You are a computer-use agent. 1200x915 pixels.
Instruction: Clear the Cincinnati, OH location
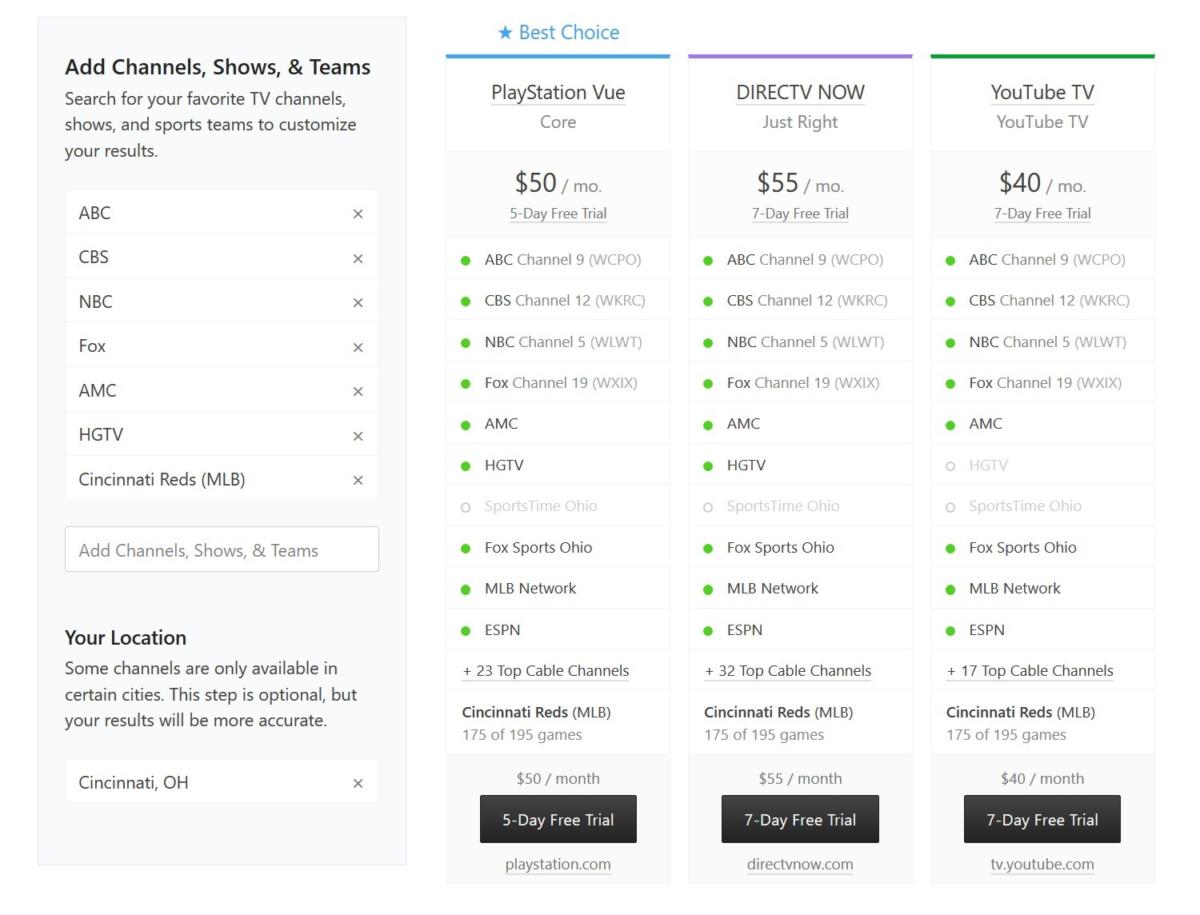pos(358,783)
